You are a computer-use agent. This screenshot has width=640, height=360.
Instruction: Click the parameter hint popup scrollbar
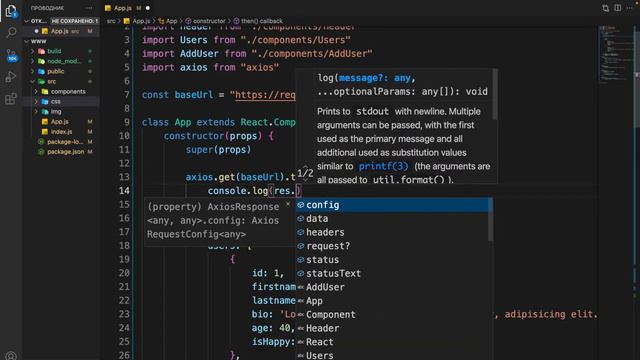(495, 95)
